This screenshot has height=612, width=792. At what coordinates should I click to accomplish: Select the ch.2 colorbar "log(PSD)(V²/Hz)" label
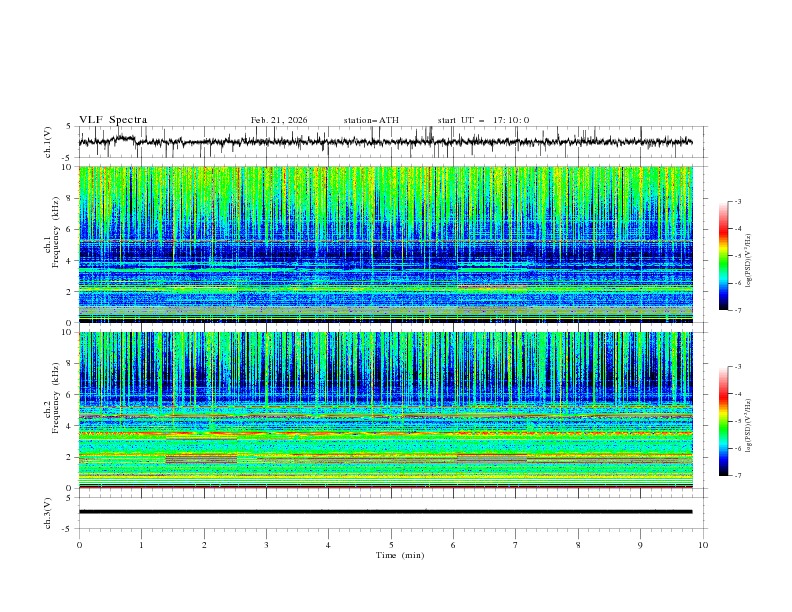(749, 426)
